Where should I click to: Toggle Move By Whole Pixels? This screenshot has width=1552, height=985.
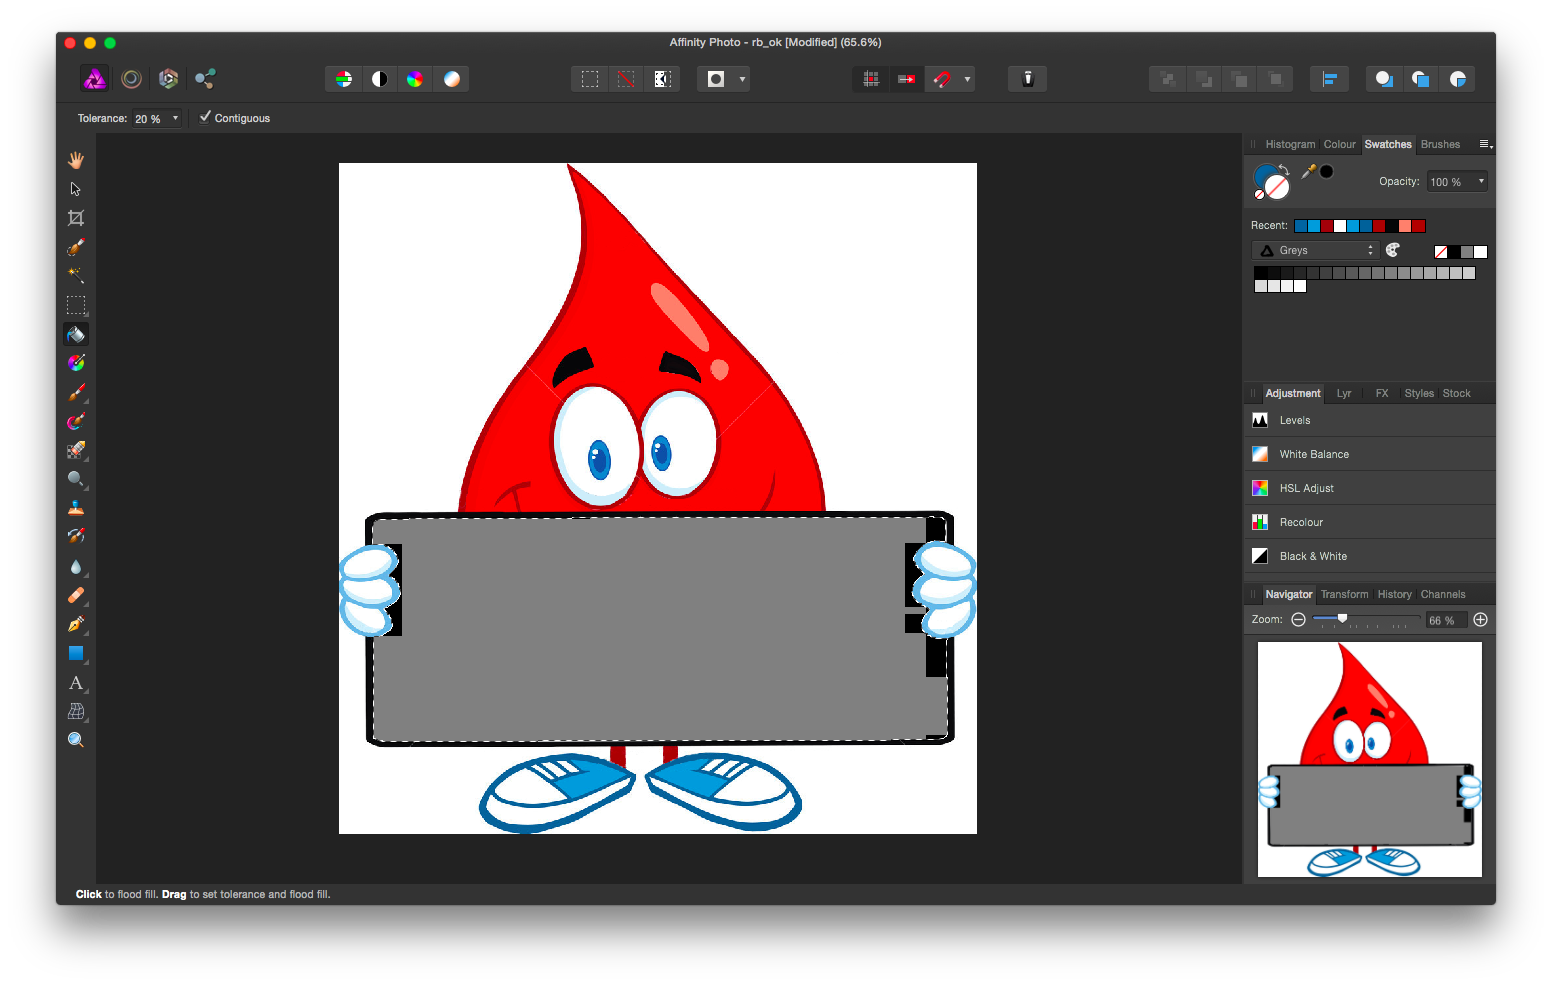pos(907,79)
